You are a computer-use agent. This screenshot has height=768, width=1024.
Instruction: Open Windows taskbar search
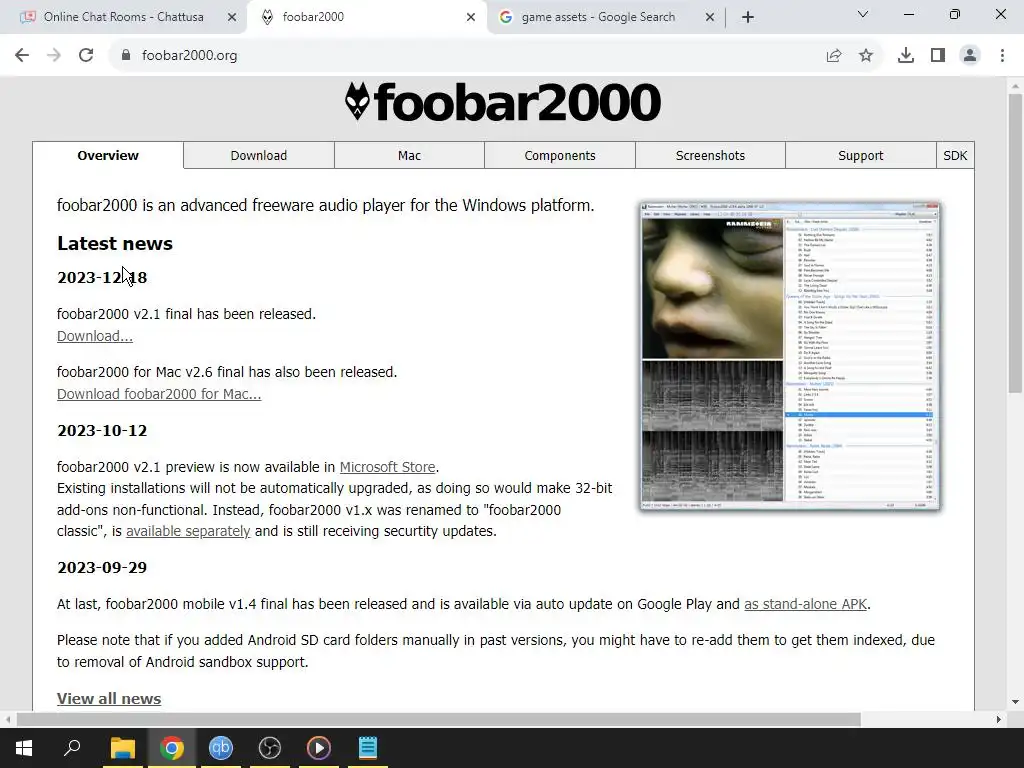(x=72, y=748)
